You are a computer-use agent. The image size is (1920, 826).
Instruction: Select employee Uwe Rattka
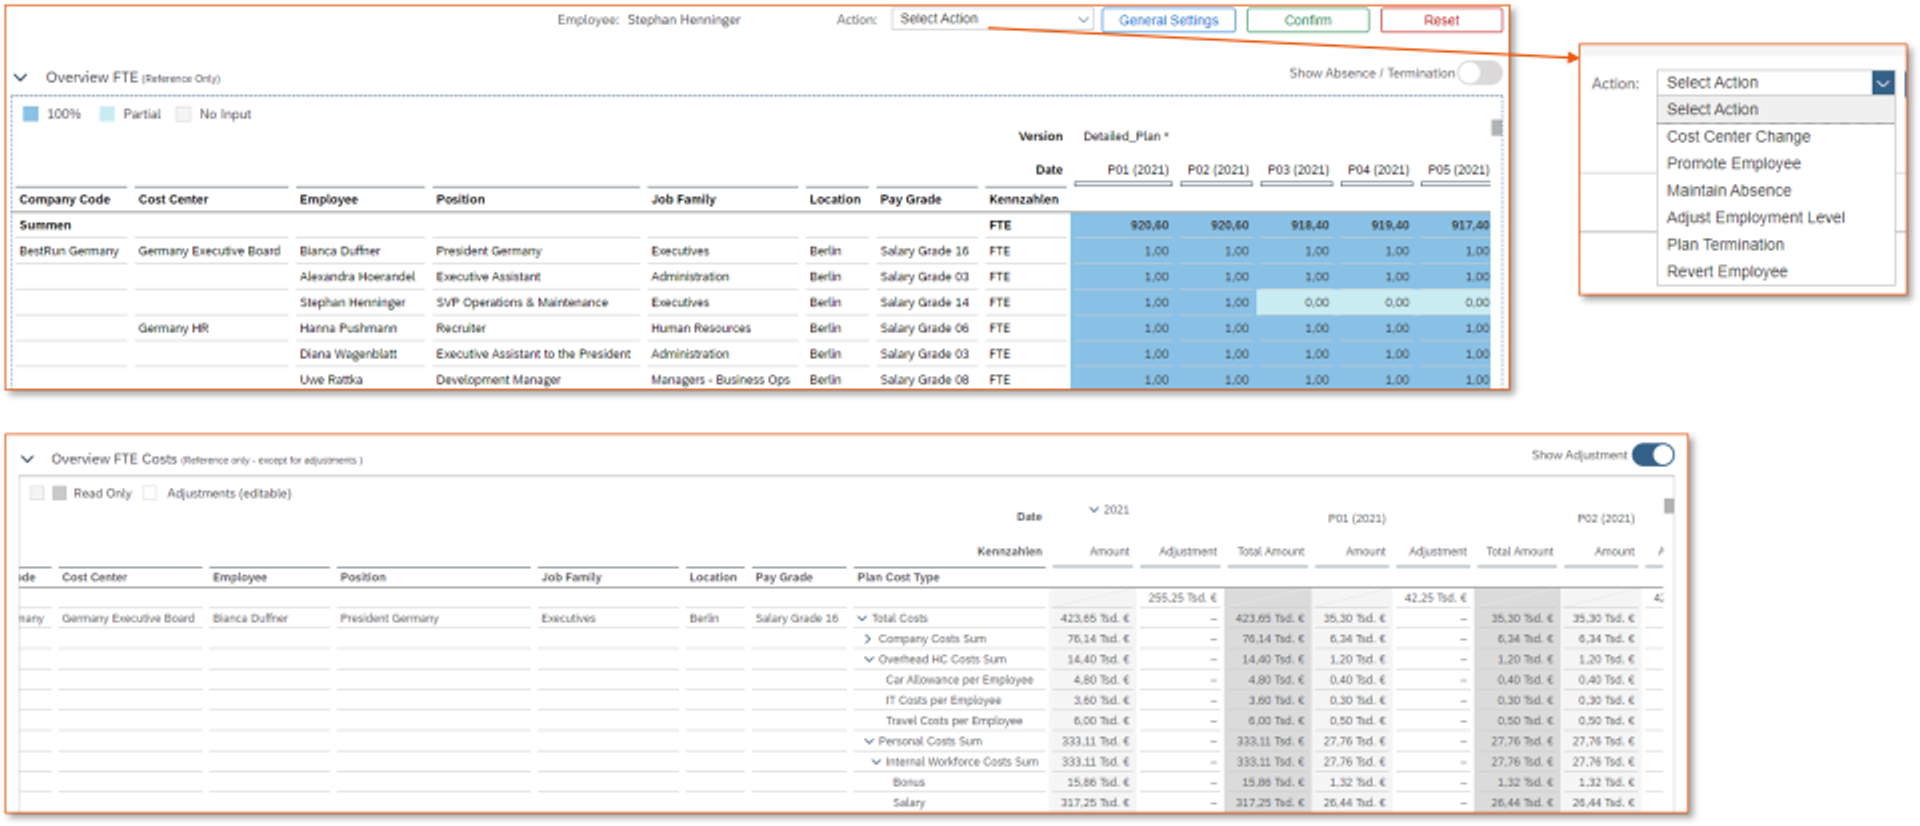coord(331,380)
